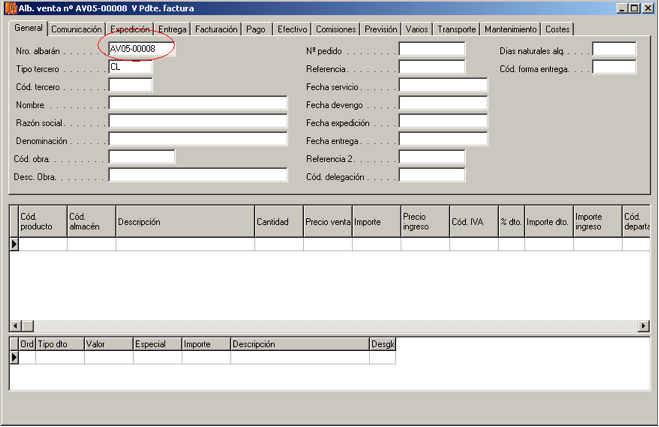Click the Días naturales alq. field
This screenshot has width=659, height=427.
click(614, 49)
